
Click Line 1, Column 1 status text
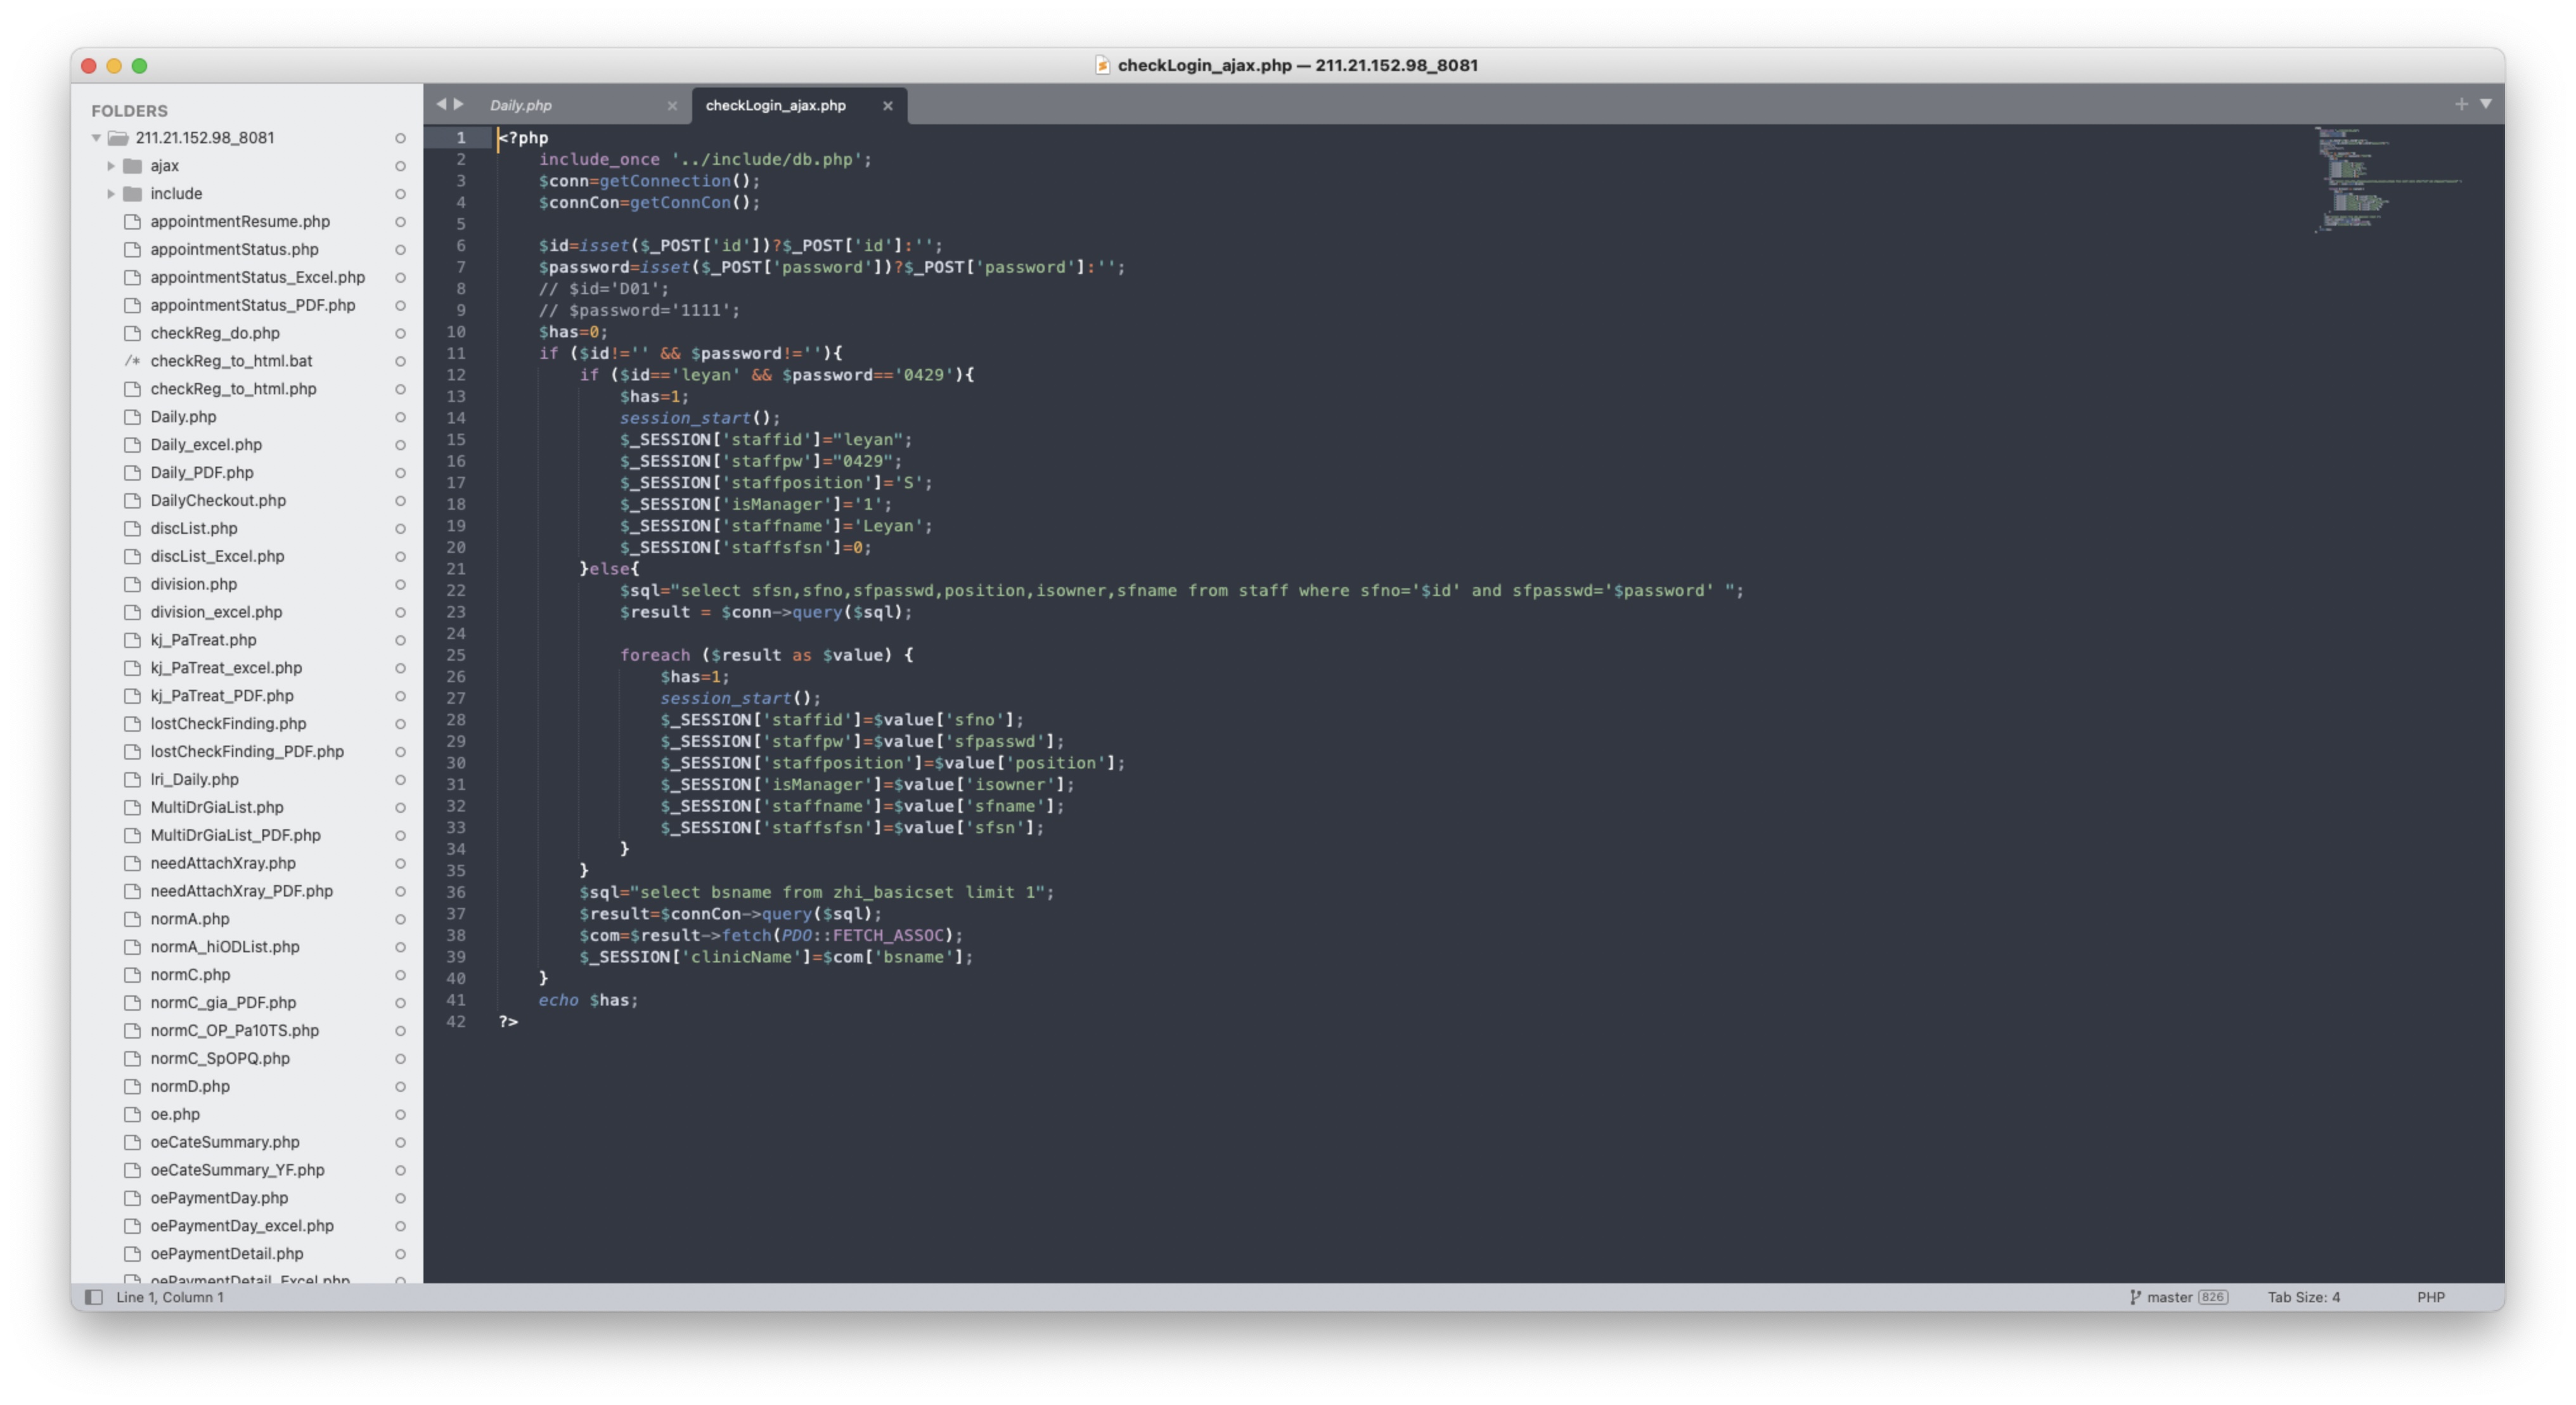tap(170, 1297)
